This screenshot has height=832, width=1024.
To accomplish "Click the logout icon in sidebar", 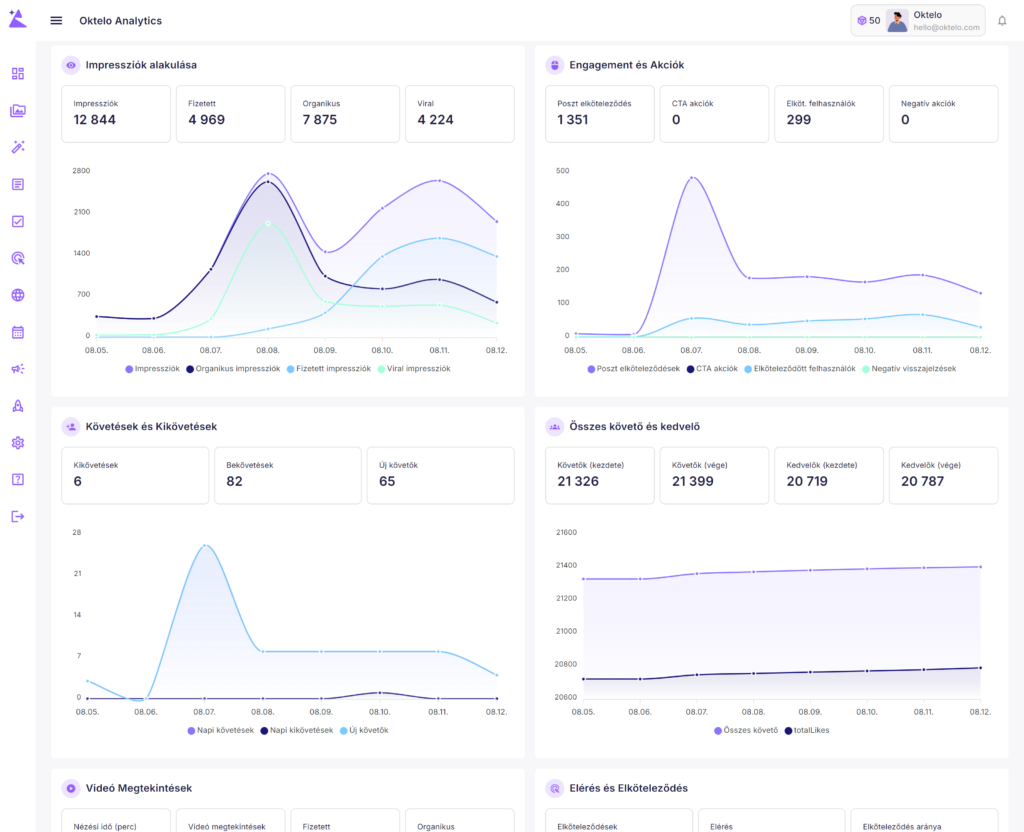I will [17, 517].
